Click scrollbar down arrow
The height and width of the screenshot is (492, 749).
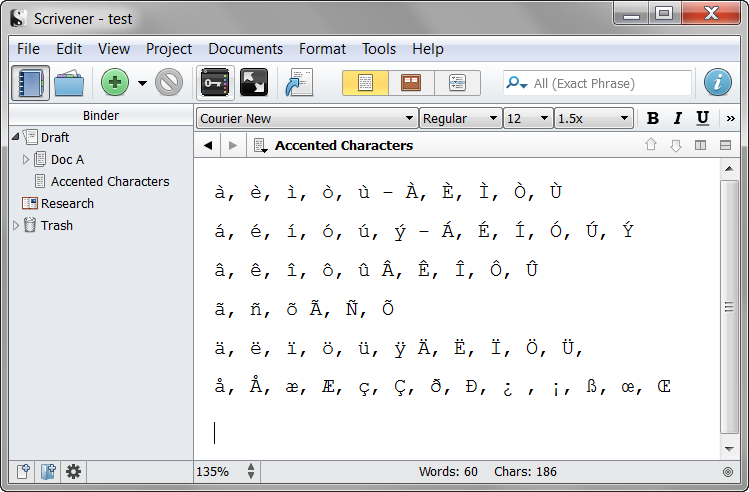(x=729, y=449)
